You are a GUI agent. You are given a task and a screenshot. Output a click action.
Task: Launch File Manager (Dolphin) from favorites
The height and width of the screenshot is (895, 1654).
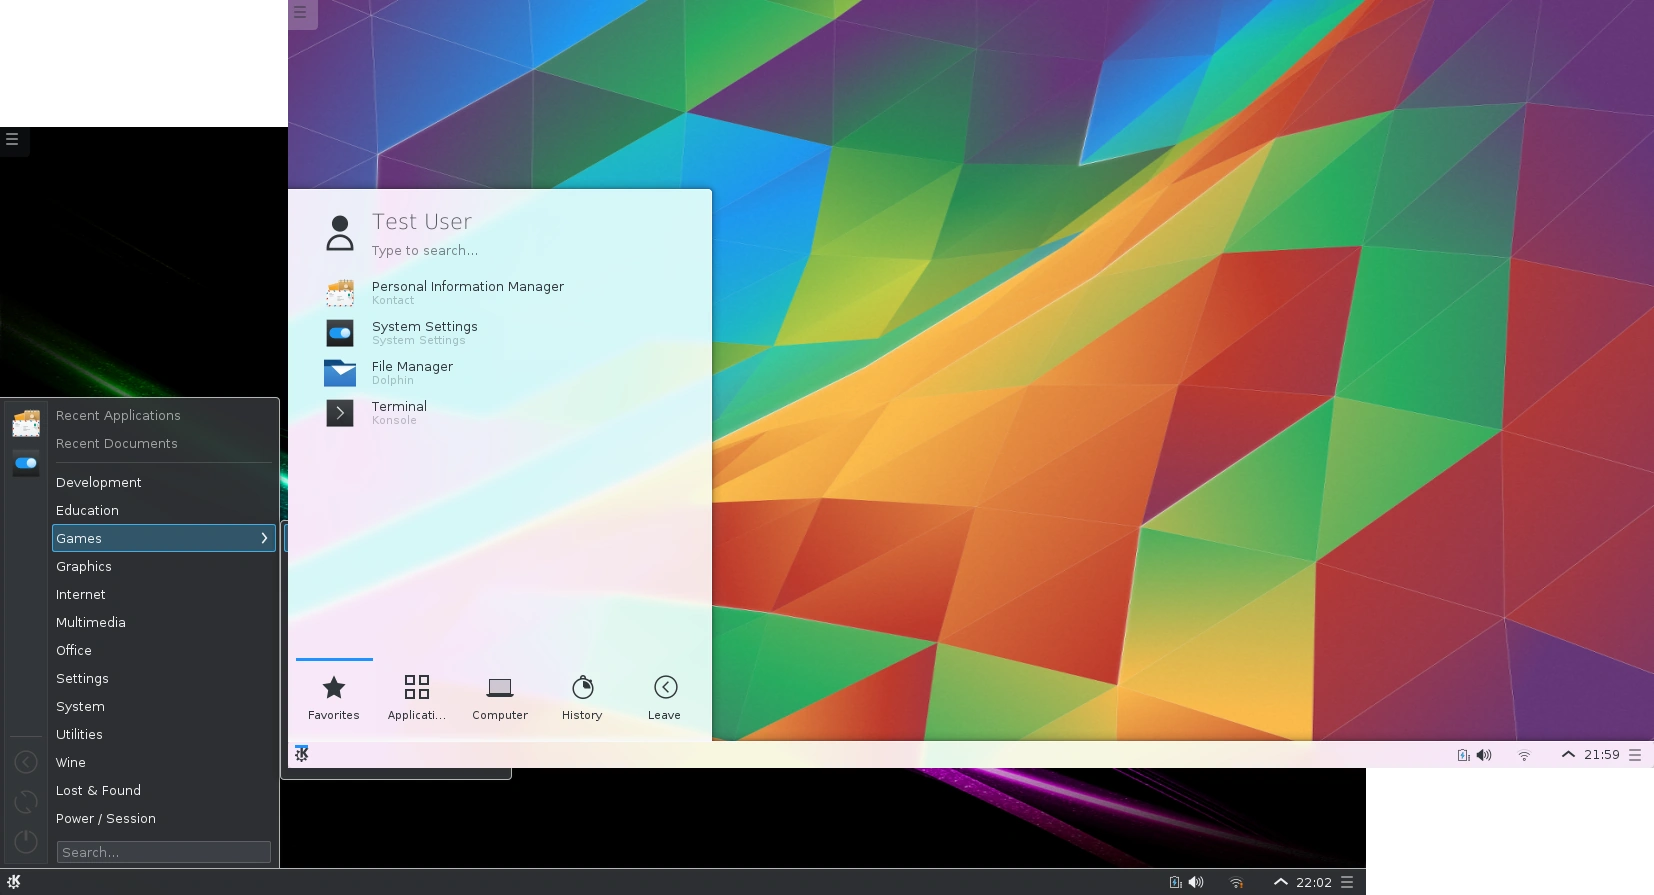point(500,372)
